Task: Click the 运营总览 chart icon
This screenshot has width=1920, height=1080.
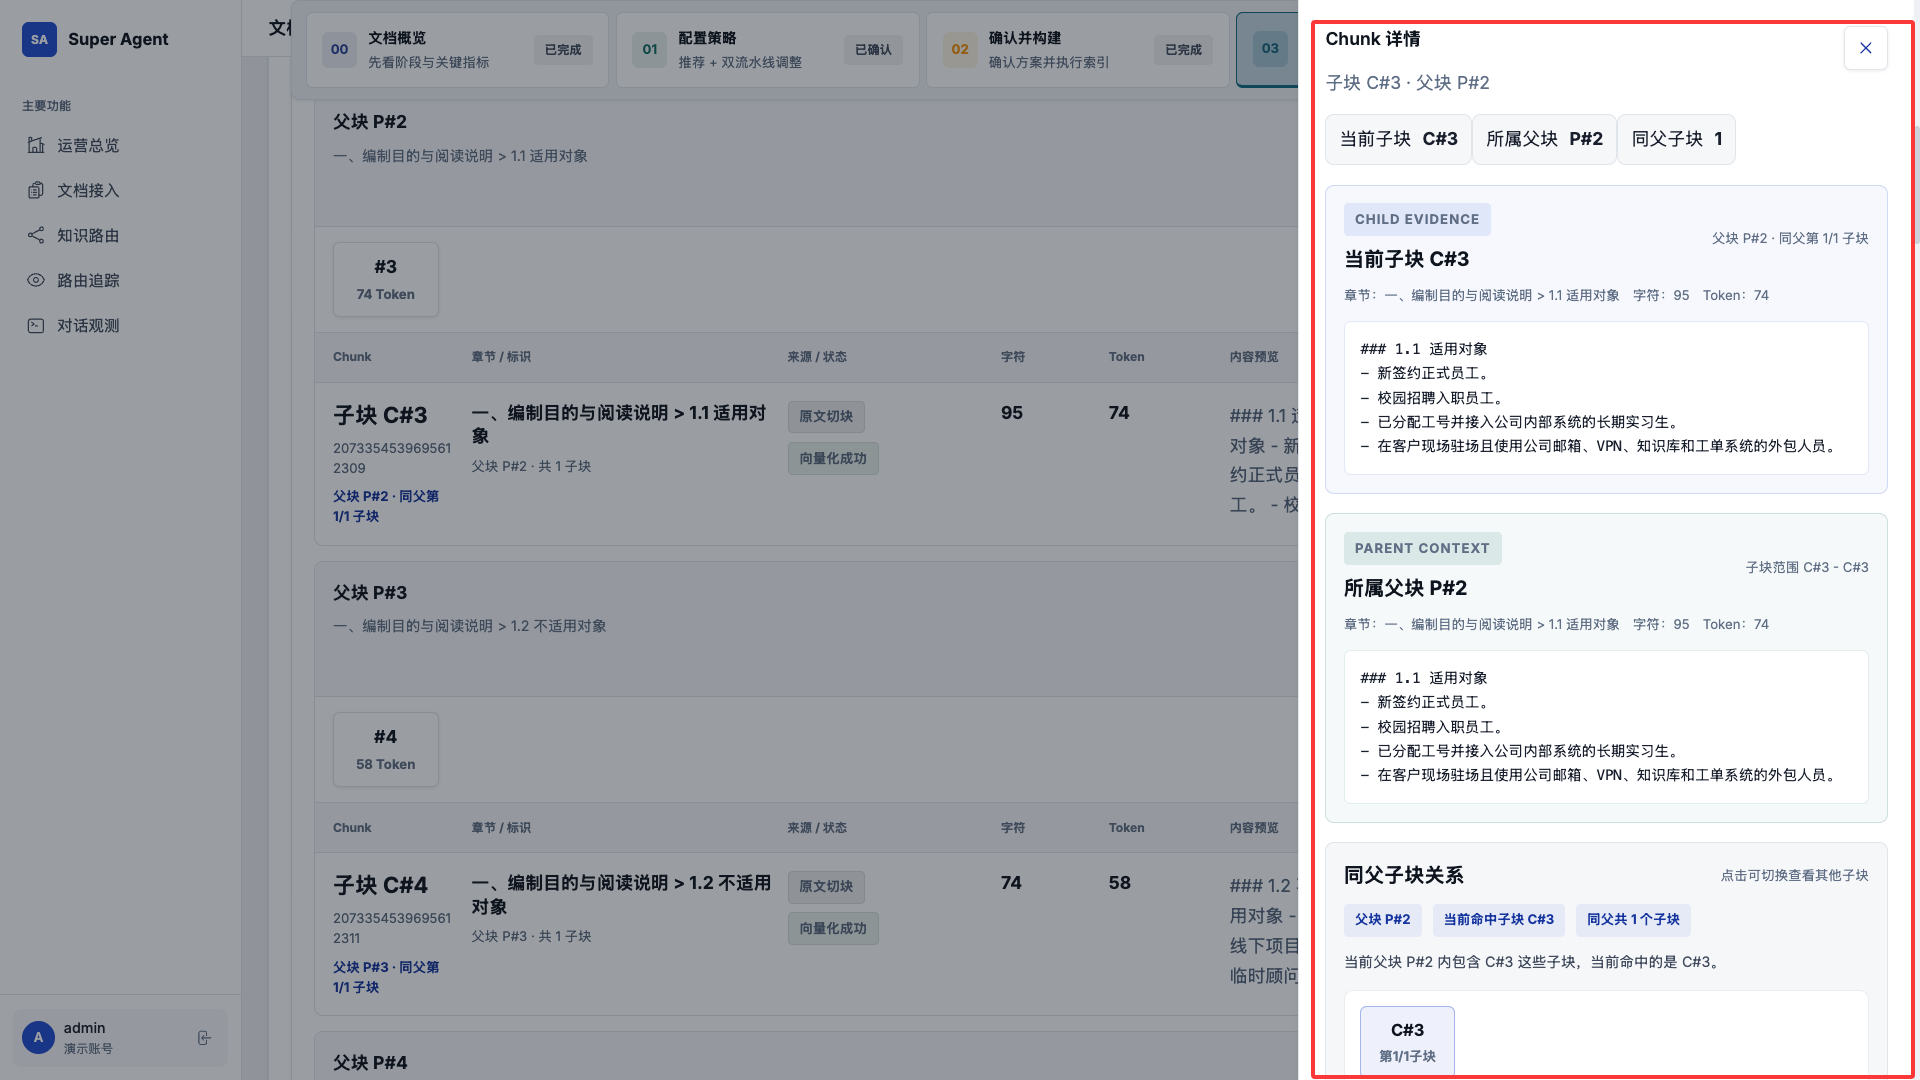Action: [36, 145]
